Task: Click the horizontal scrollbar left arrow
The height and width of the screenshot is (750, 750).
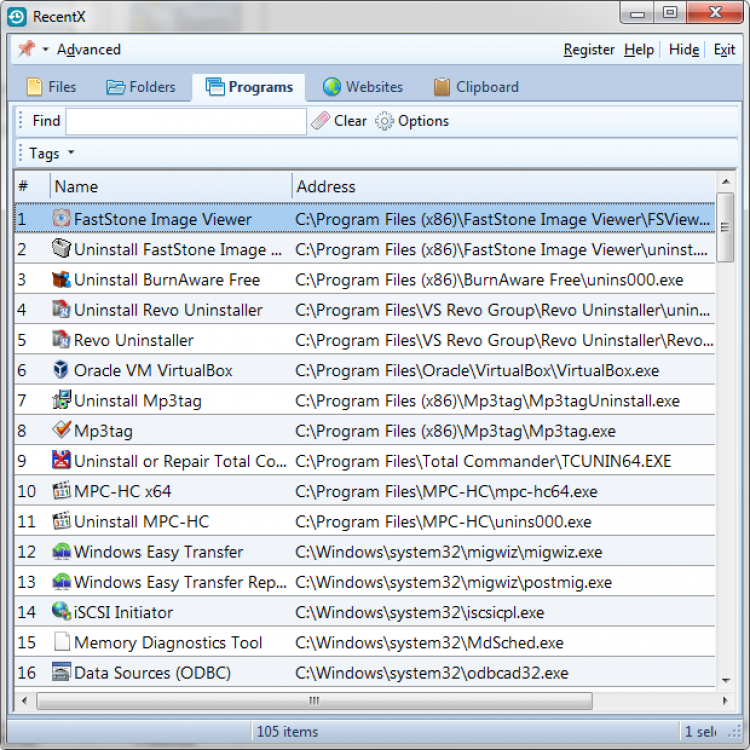Action: (24, 701)
